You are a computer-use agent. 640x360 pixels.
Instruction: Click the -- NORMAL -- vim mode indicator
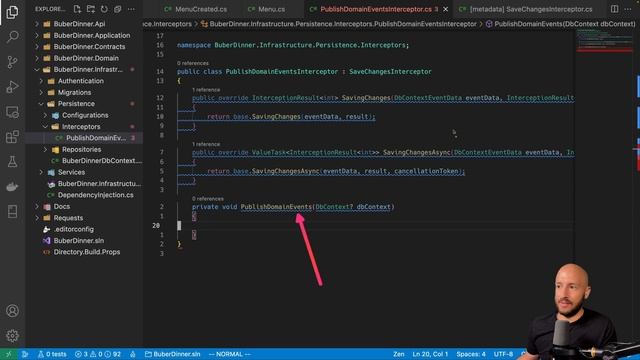(229, 354)
